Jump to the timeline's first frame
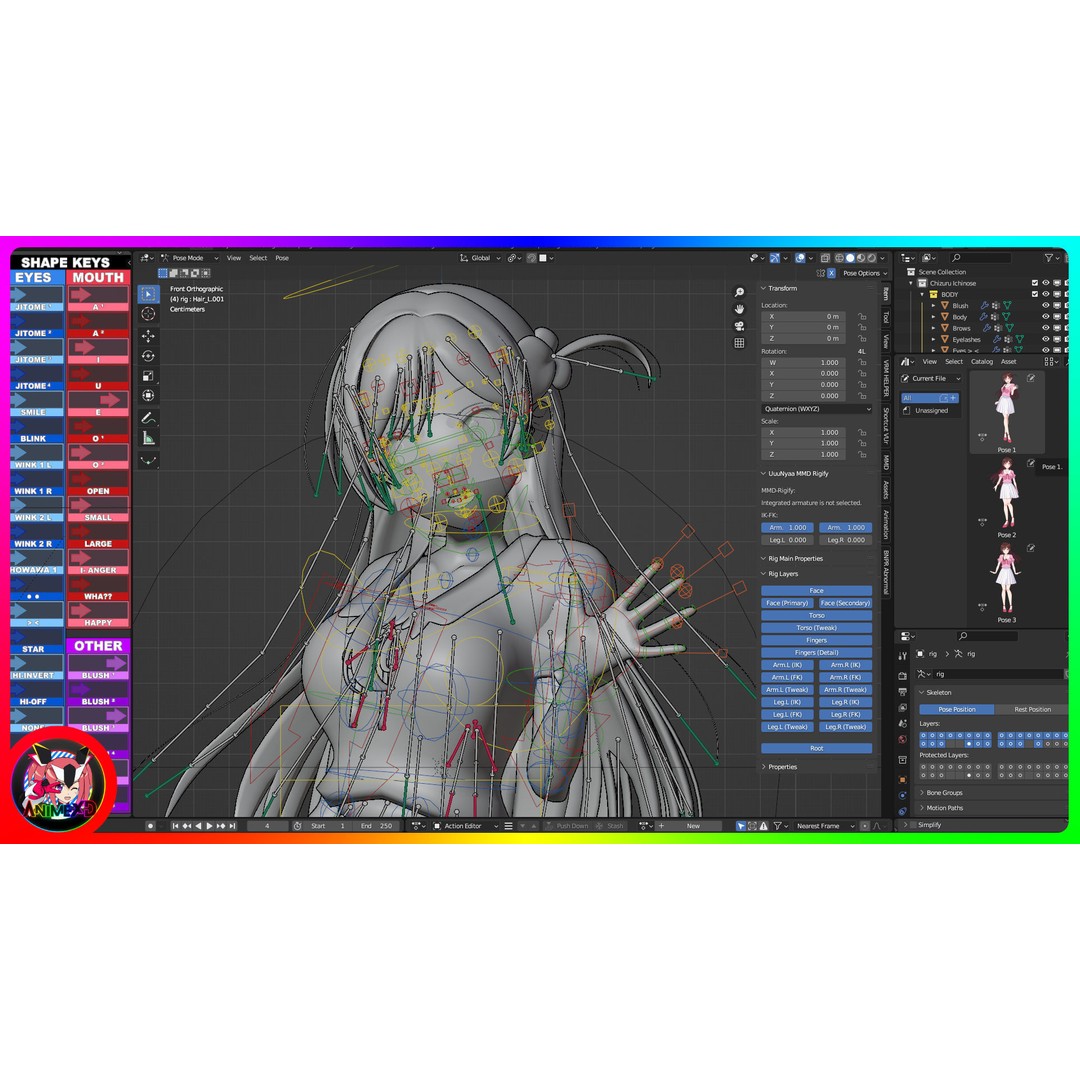Screen dimensions: 1080x1080 [176, 826]
